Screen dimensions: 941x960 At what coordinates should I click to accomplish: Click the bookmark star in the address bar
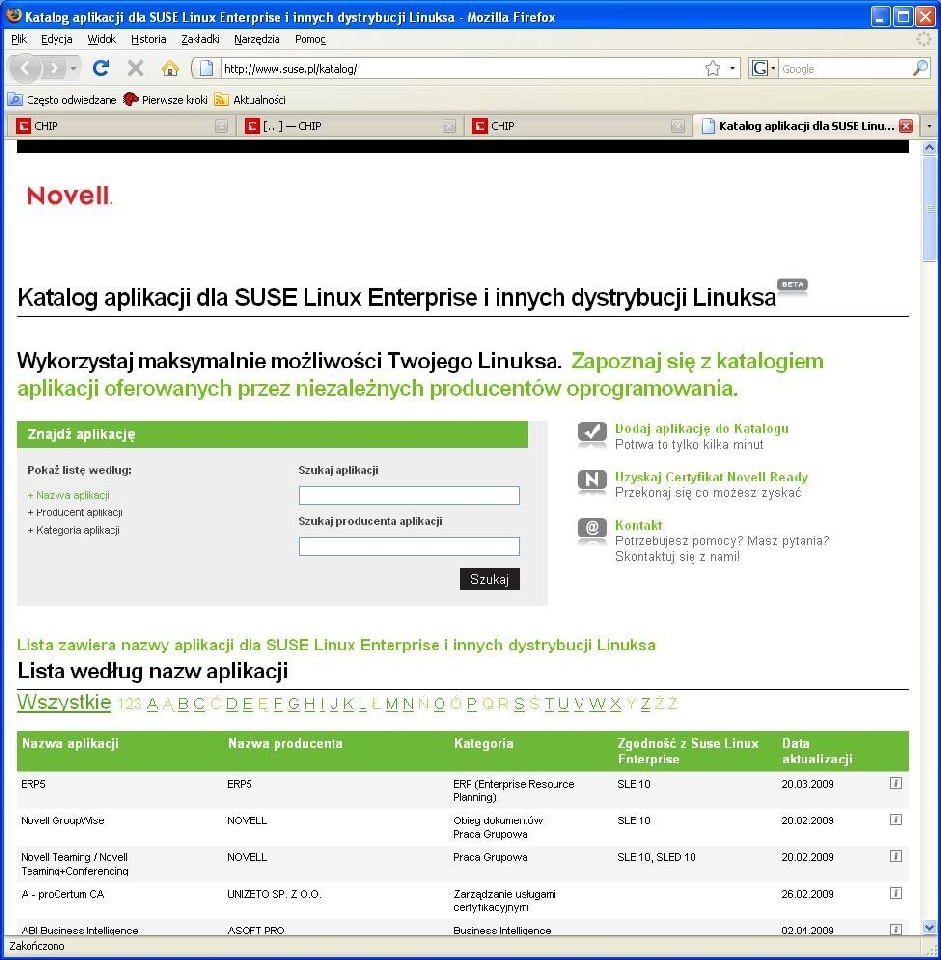710,68
